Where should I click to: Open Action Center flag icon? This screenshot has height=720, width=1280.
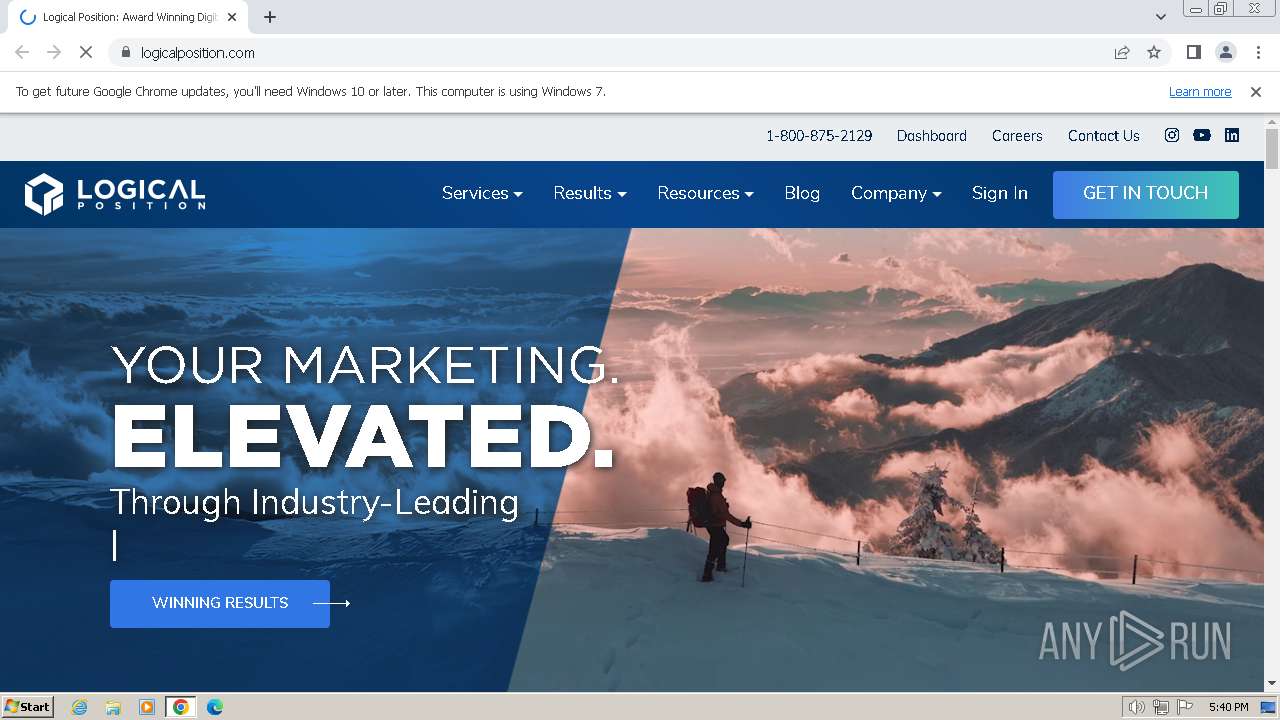click(x=1185, y=707)
